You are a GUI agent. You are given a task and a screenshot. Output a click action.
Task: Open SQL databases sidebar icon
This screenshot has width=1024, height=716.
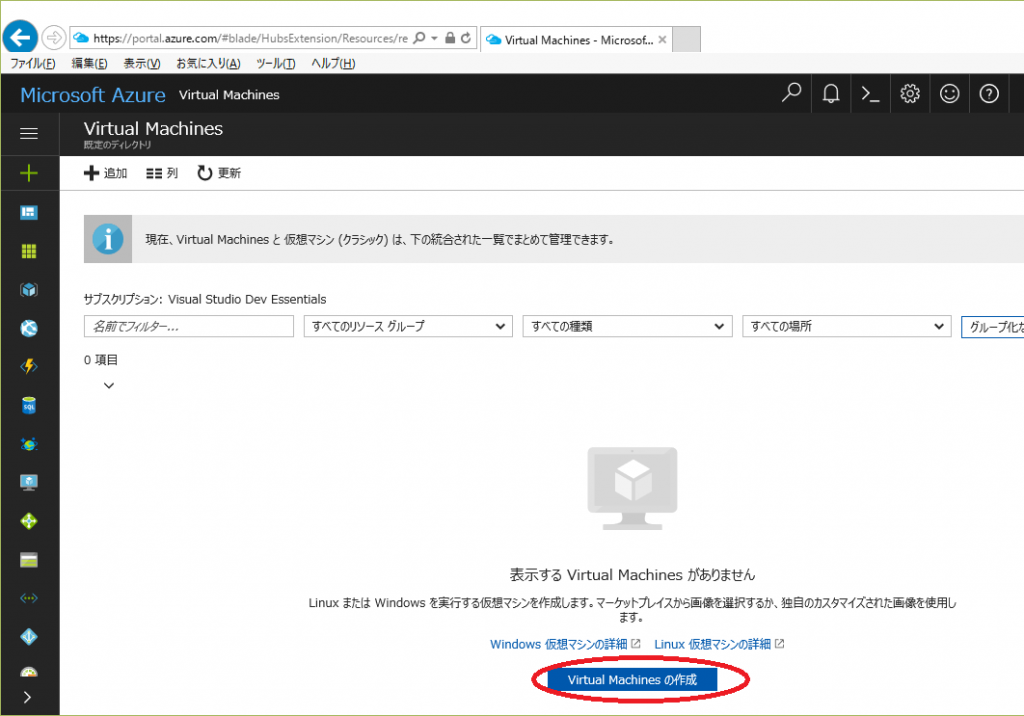click(x=29, y=405)
